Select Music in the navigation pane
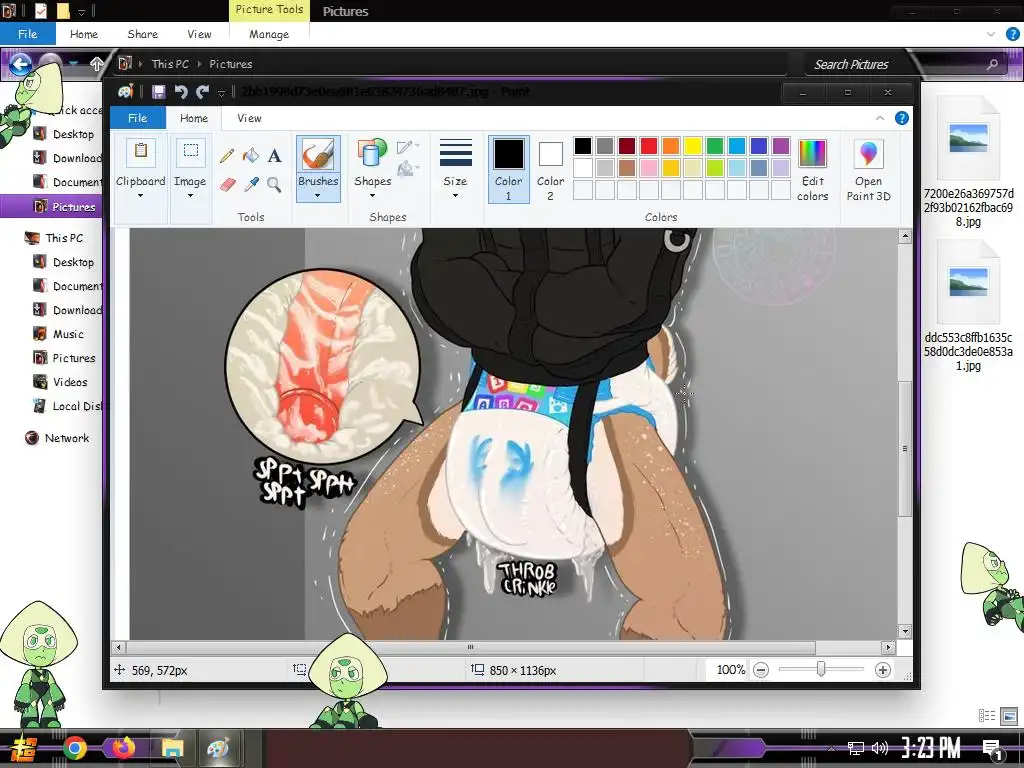The width and height of the screenshot is (1024, 768). coord(68,334)
